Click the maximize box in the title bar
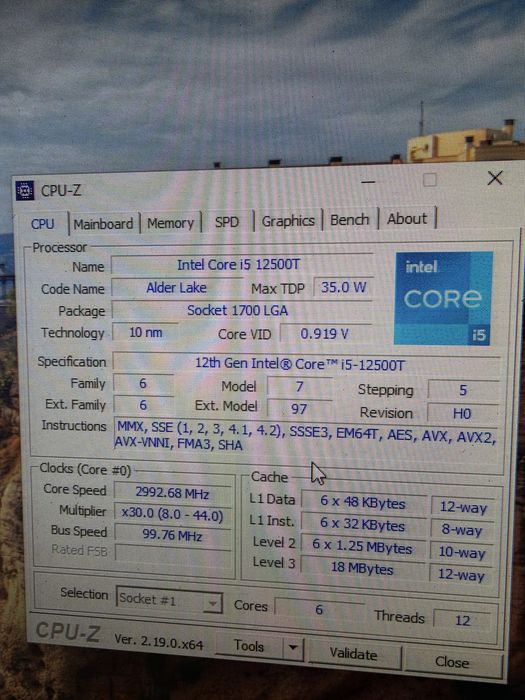The height and width of the screenshot is (700, 525). coord(430,180)
